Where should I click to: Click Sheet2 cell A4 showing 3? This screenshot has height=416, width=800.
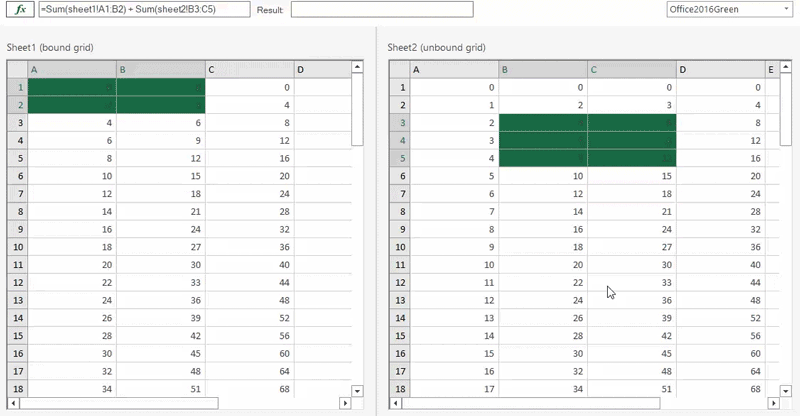454,141
